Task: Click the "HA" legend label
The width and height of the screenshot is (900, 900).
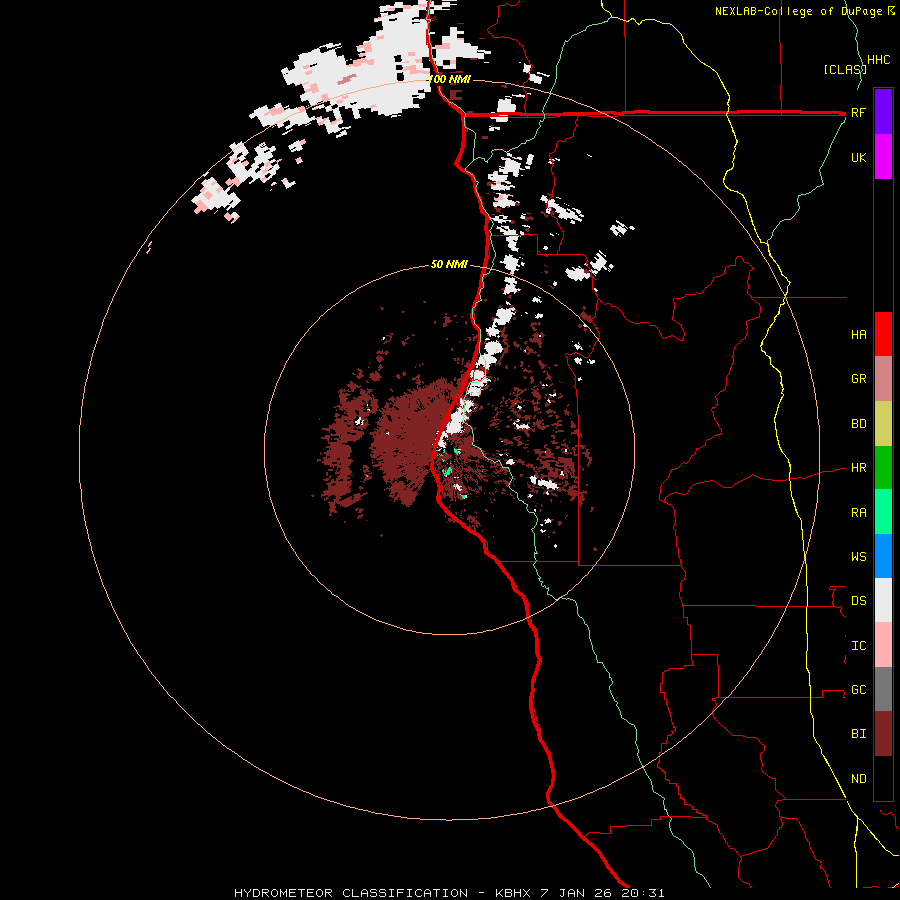Action: pyautogui.click(x=858, y=335)
